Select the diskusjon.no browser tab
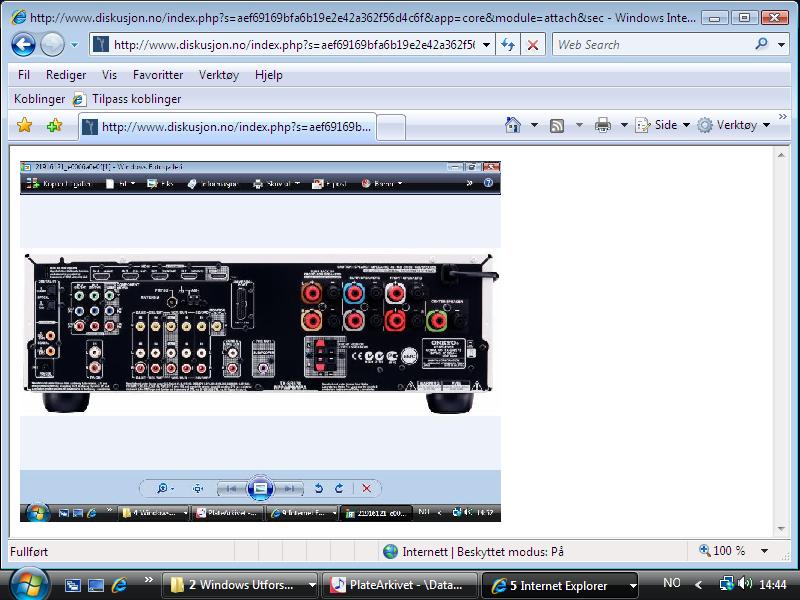Viewport: 800px width, 600px height. 228,127
